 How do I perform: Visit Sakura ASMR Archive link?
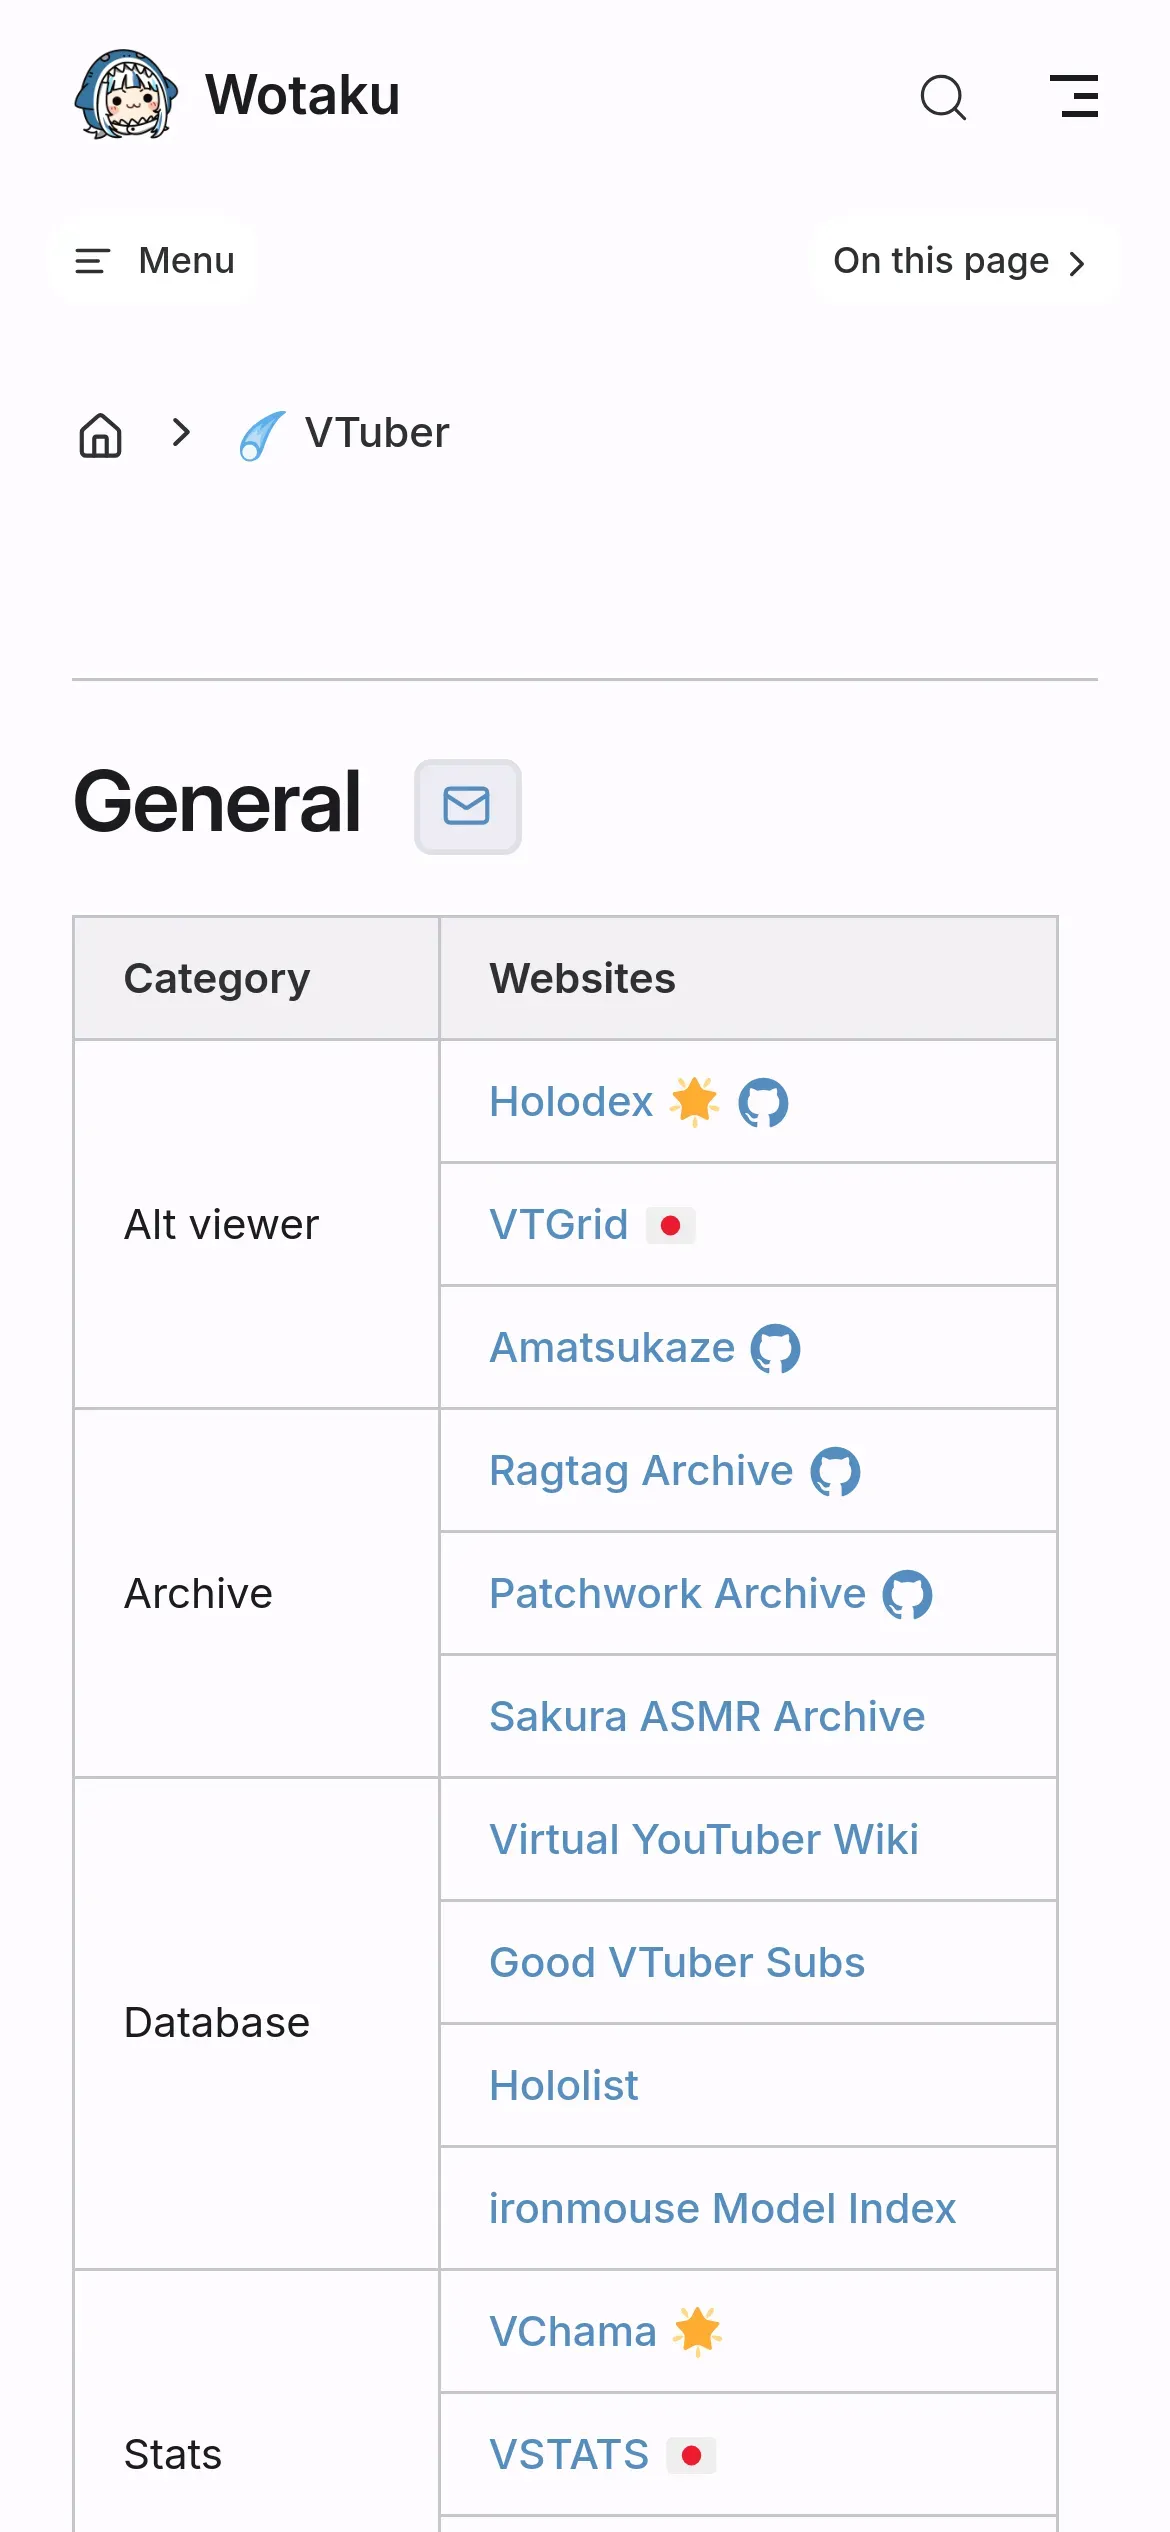tap(706, 1717)
